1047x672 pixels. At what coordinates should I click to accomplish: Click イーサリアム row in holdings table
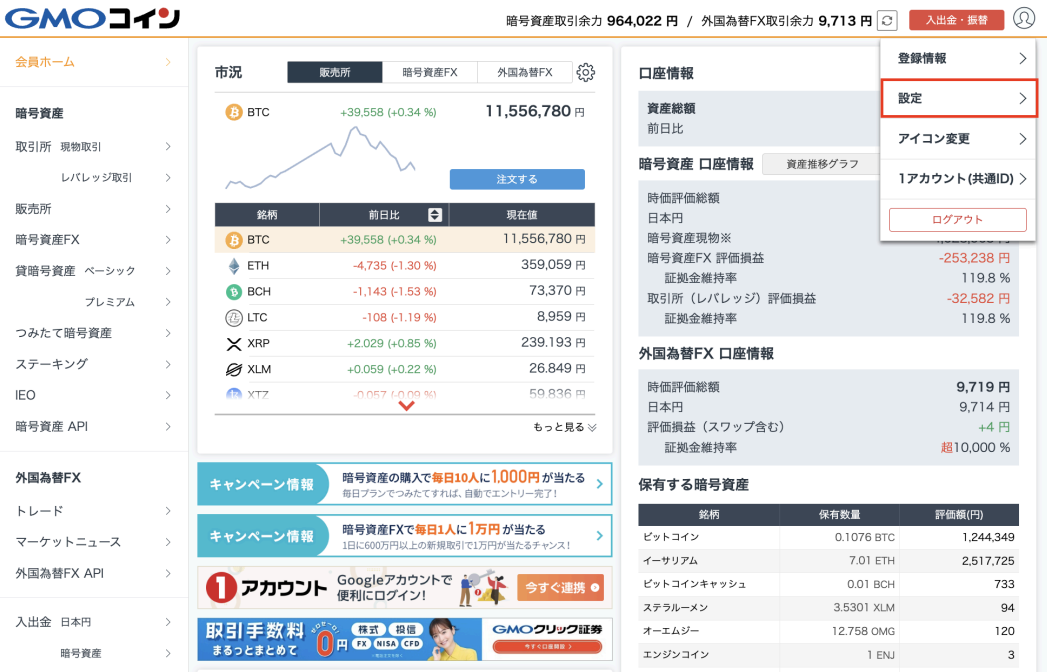click(x=829, y=561)
